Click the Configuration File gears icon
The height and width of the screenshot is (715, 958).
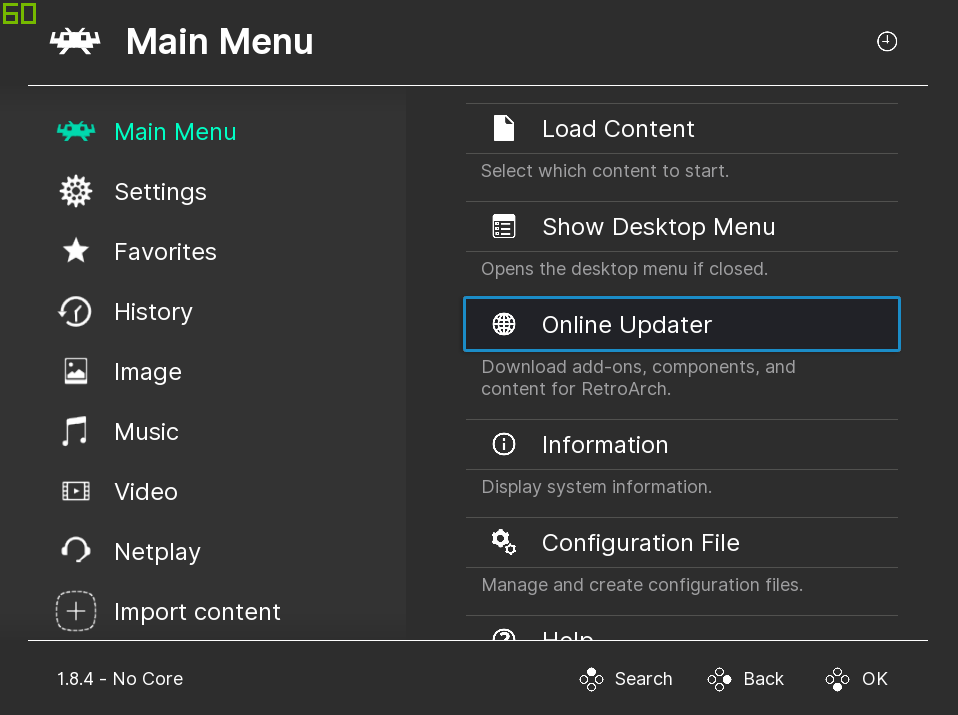tap(504, 542)
